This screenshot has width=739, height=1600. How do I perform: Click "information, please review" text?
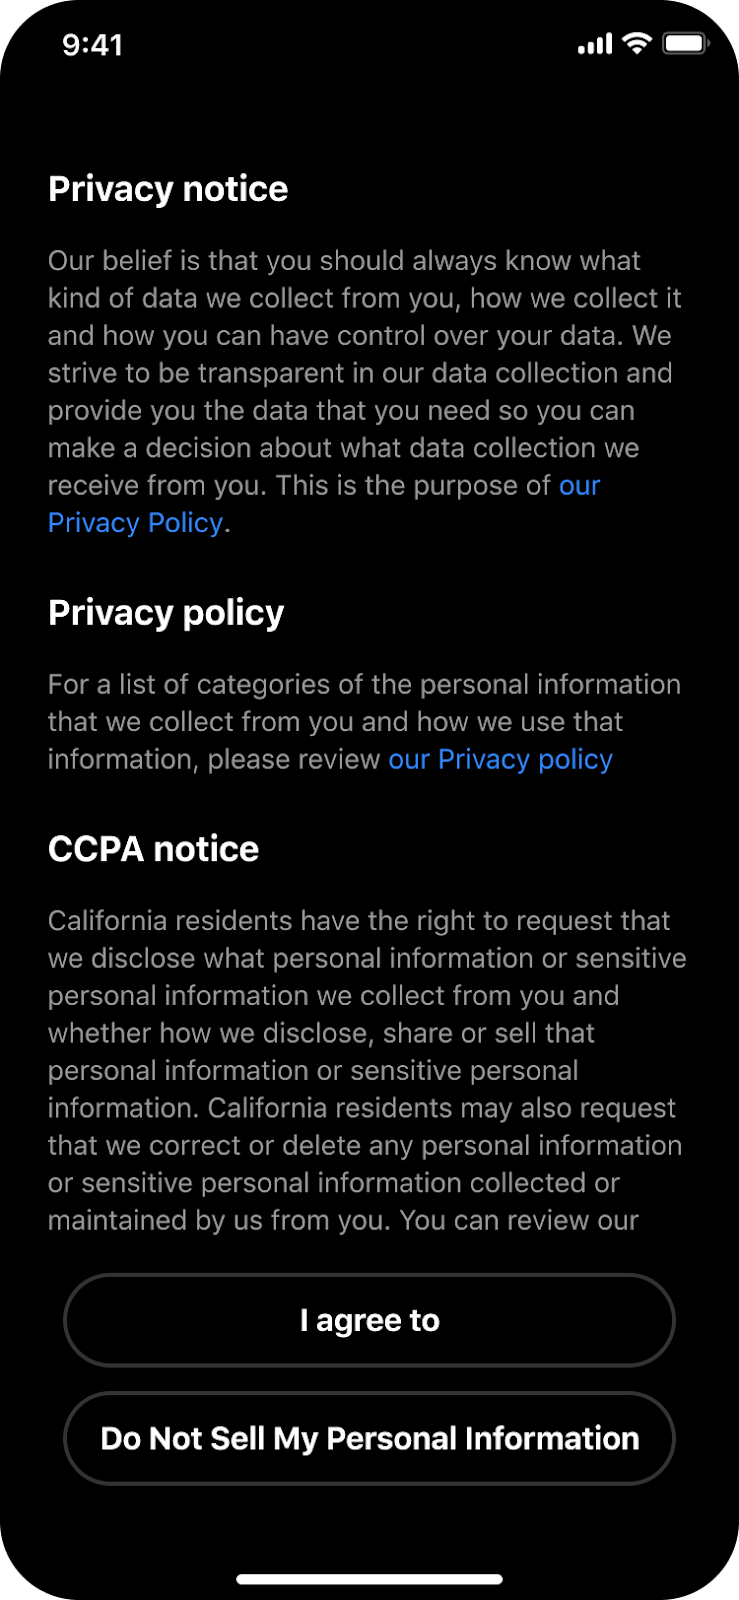coord(214,760)
